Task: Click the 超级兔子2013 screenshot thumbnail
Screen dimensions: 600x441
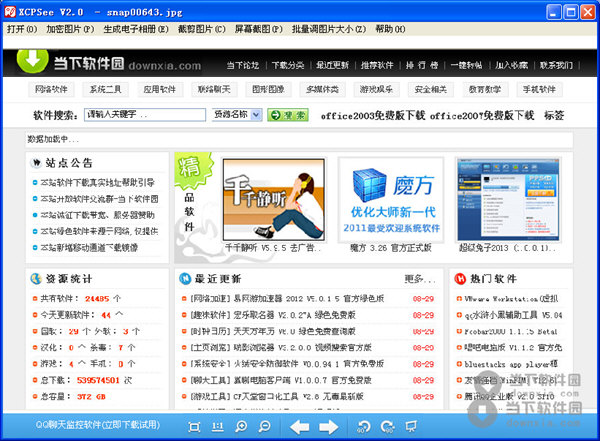Action: [509, 199]
